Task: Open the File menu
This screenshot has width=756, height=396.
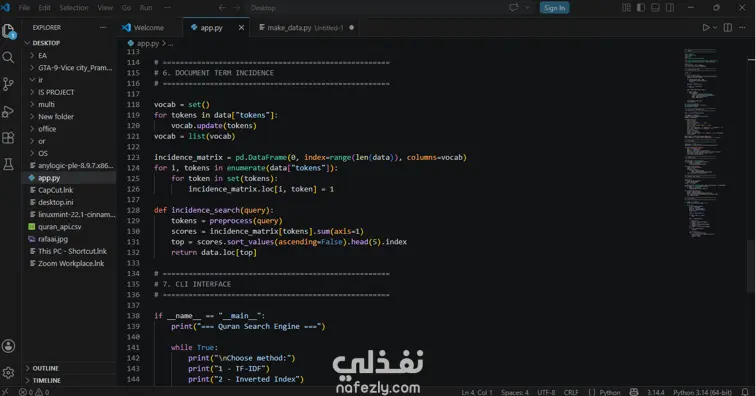Action: (24, 8)
